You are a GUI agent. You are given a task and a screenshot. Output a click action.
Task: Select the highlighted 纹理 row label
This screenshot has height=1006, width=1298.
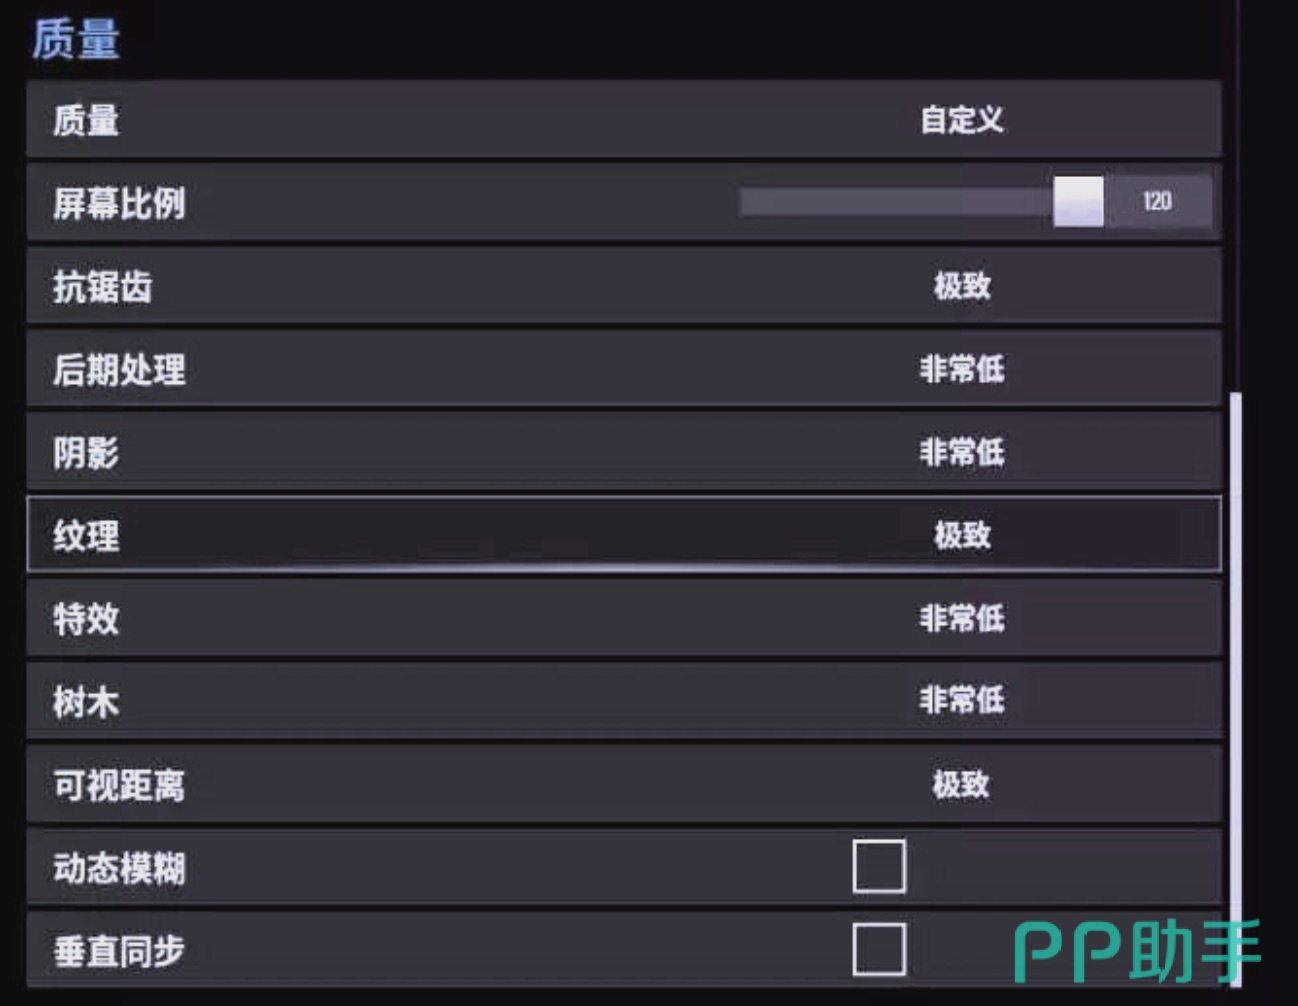86,536
